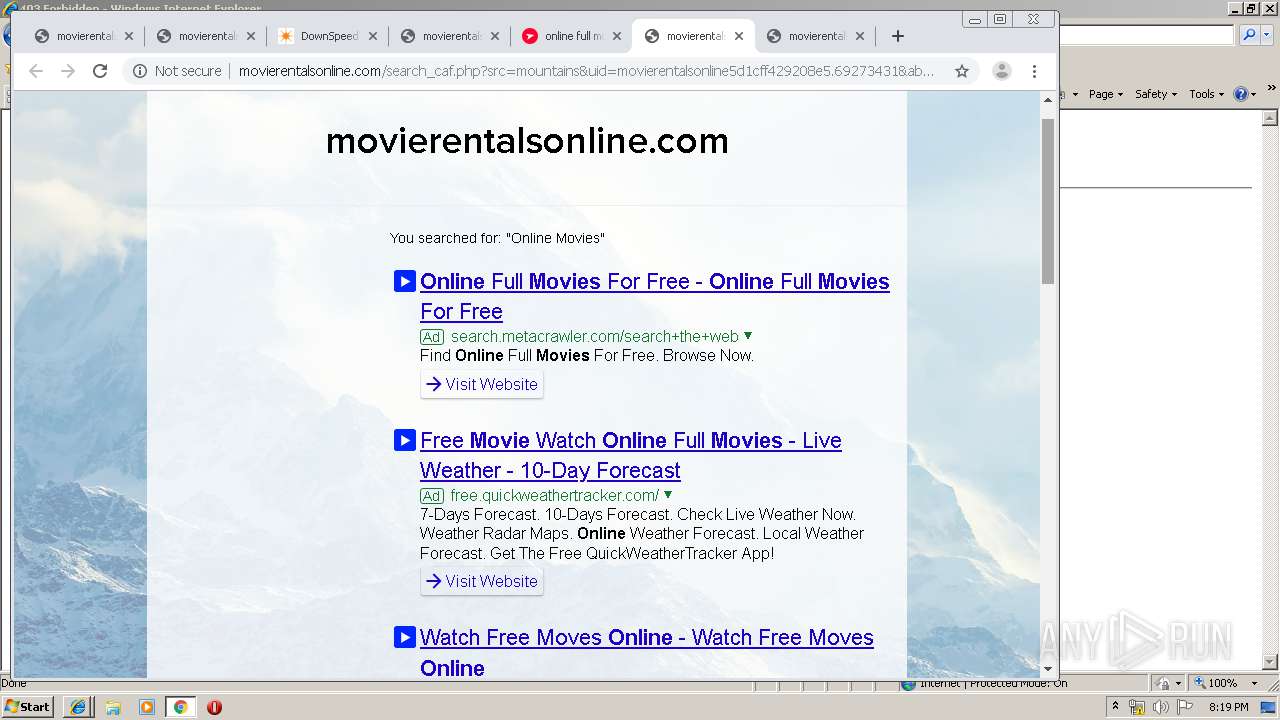Close the 'online full m' tab

pos(617,36)
